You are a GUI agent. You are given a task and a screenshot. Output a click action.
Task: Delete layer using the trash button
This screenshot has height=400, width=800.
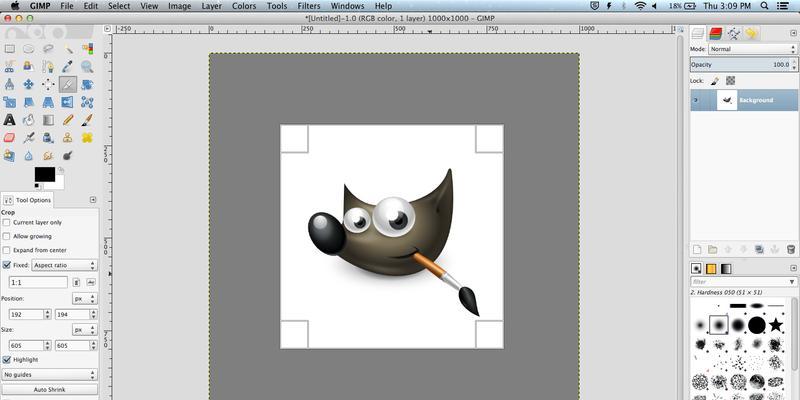791,249
